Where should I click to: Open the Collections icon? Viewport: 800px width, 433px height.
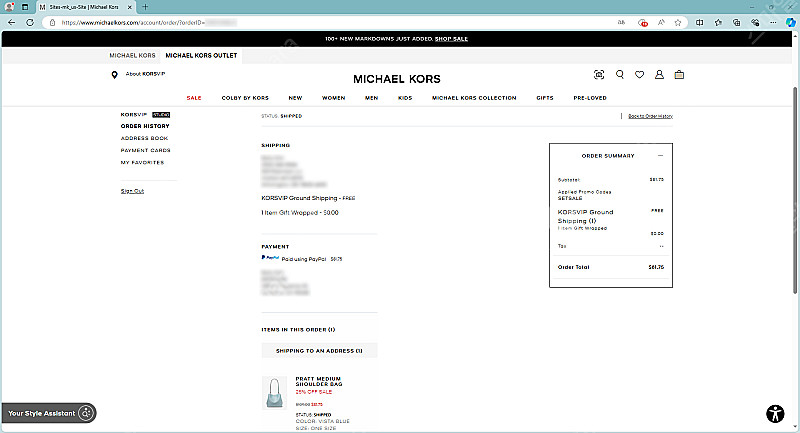click(736, 22)
